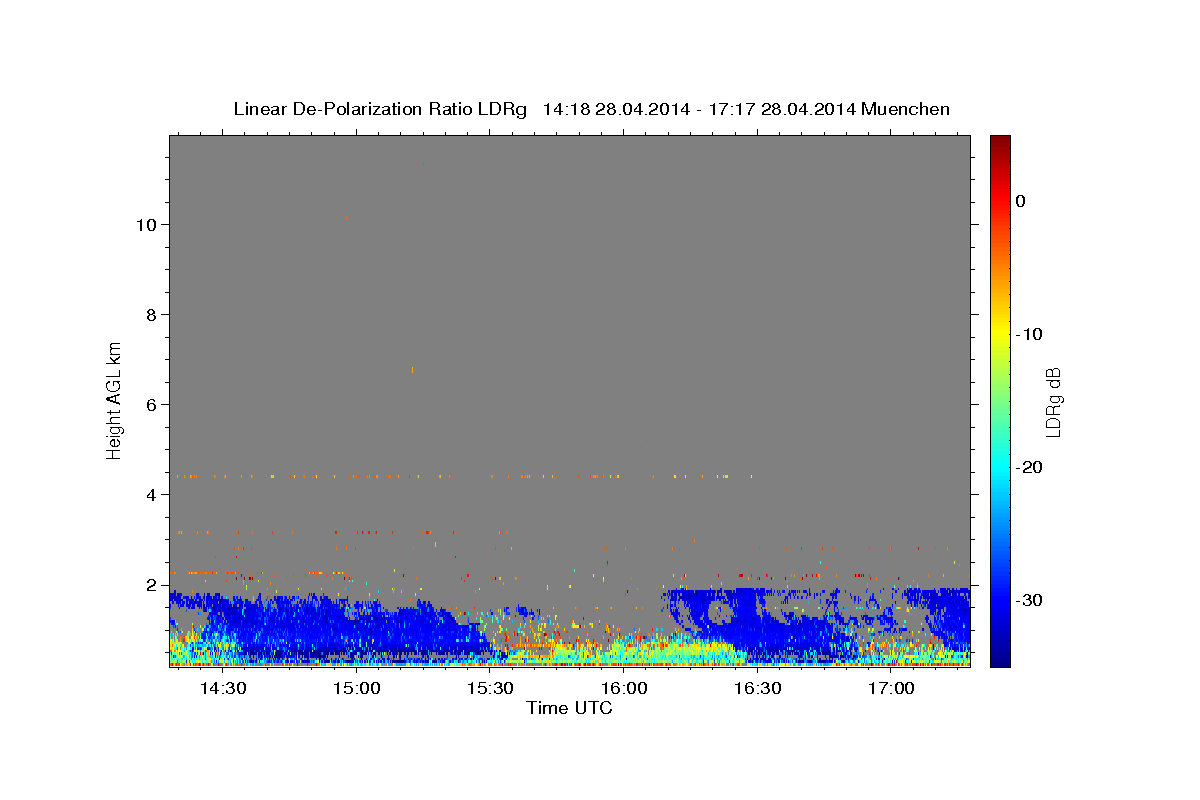1200x800 pixels.
Task: Click the height tick label 10
Action: coord(145,225)
